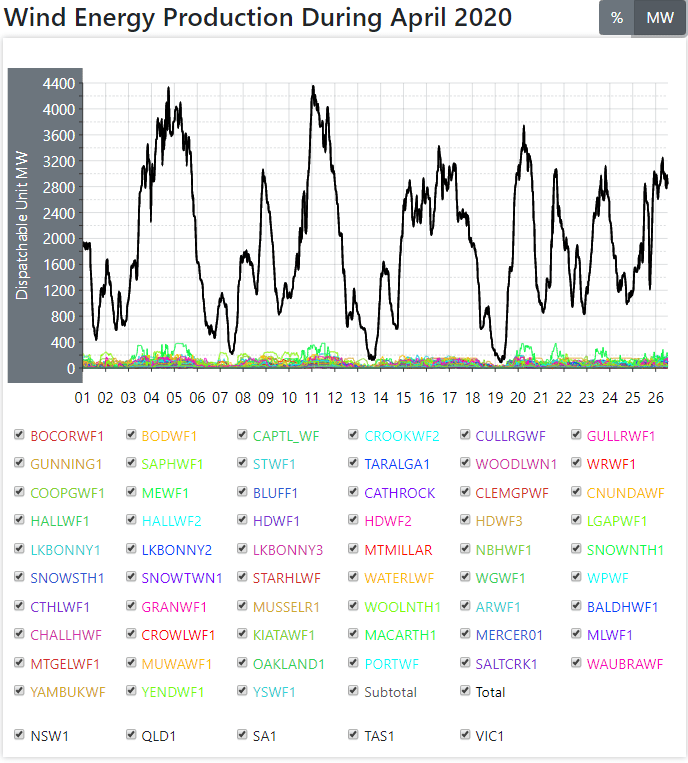Viewport: 688px width, 763px height.
Task: Toggle the TAS1 region checkbox
Action: [354, 735]
